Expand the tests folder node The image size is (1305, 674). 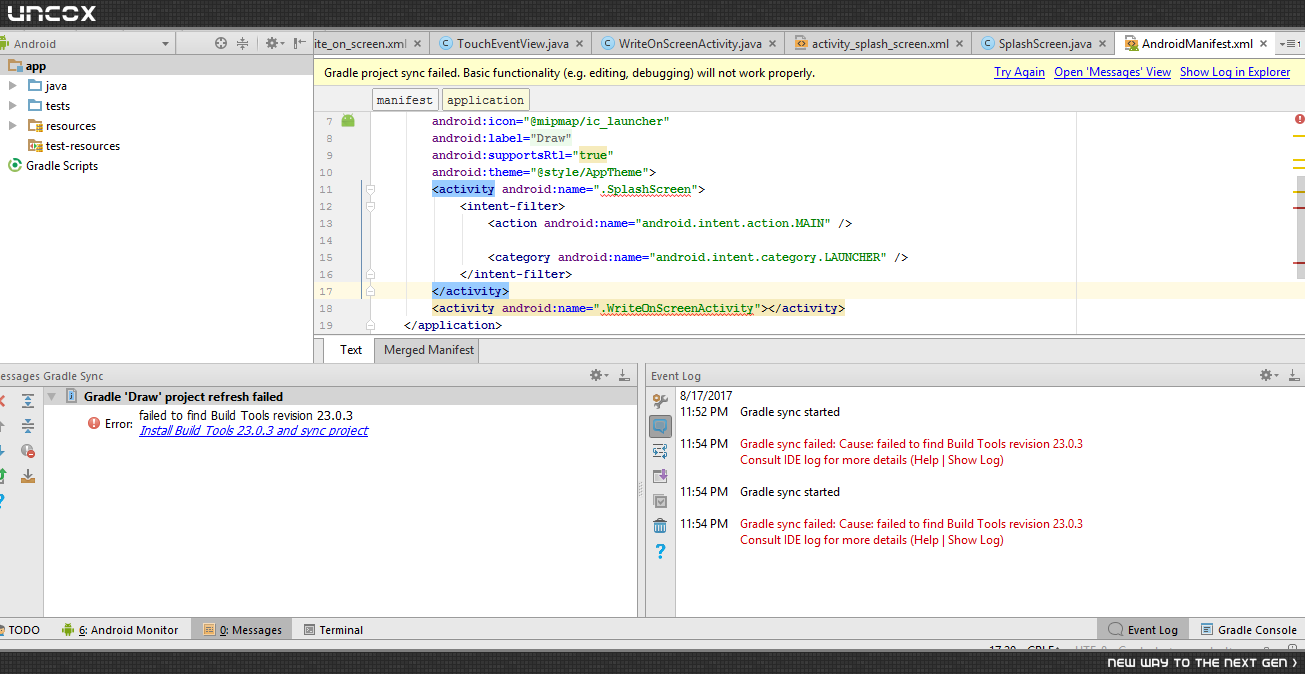(13, 106)
